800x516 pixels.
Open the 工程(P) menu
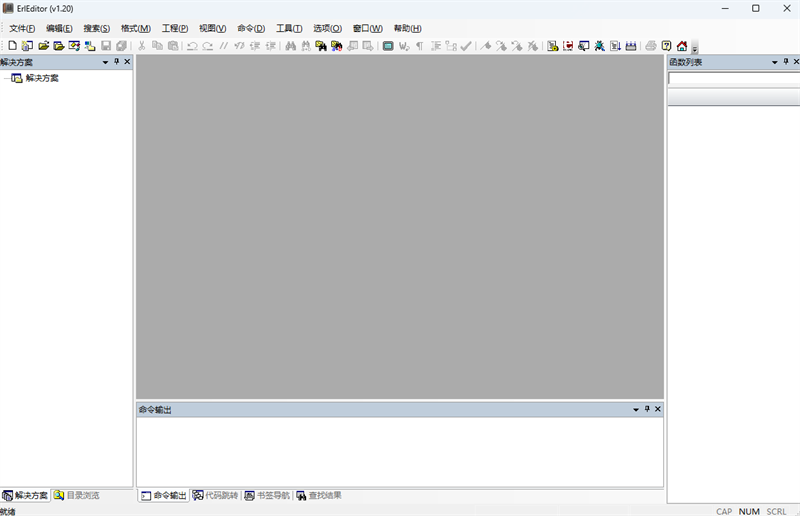175,29
